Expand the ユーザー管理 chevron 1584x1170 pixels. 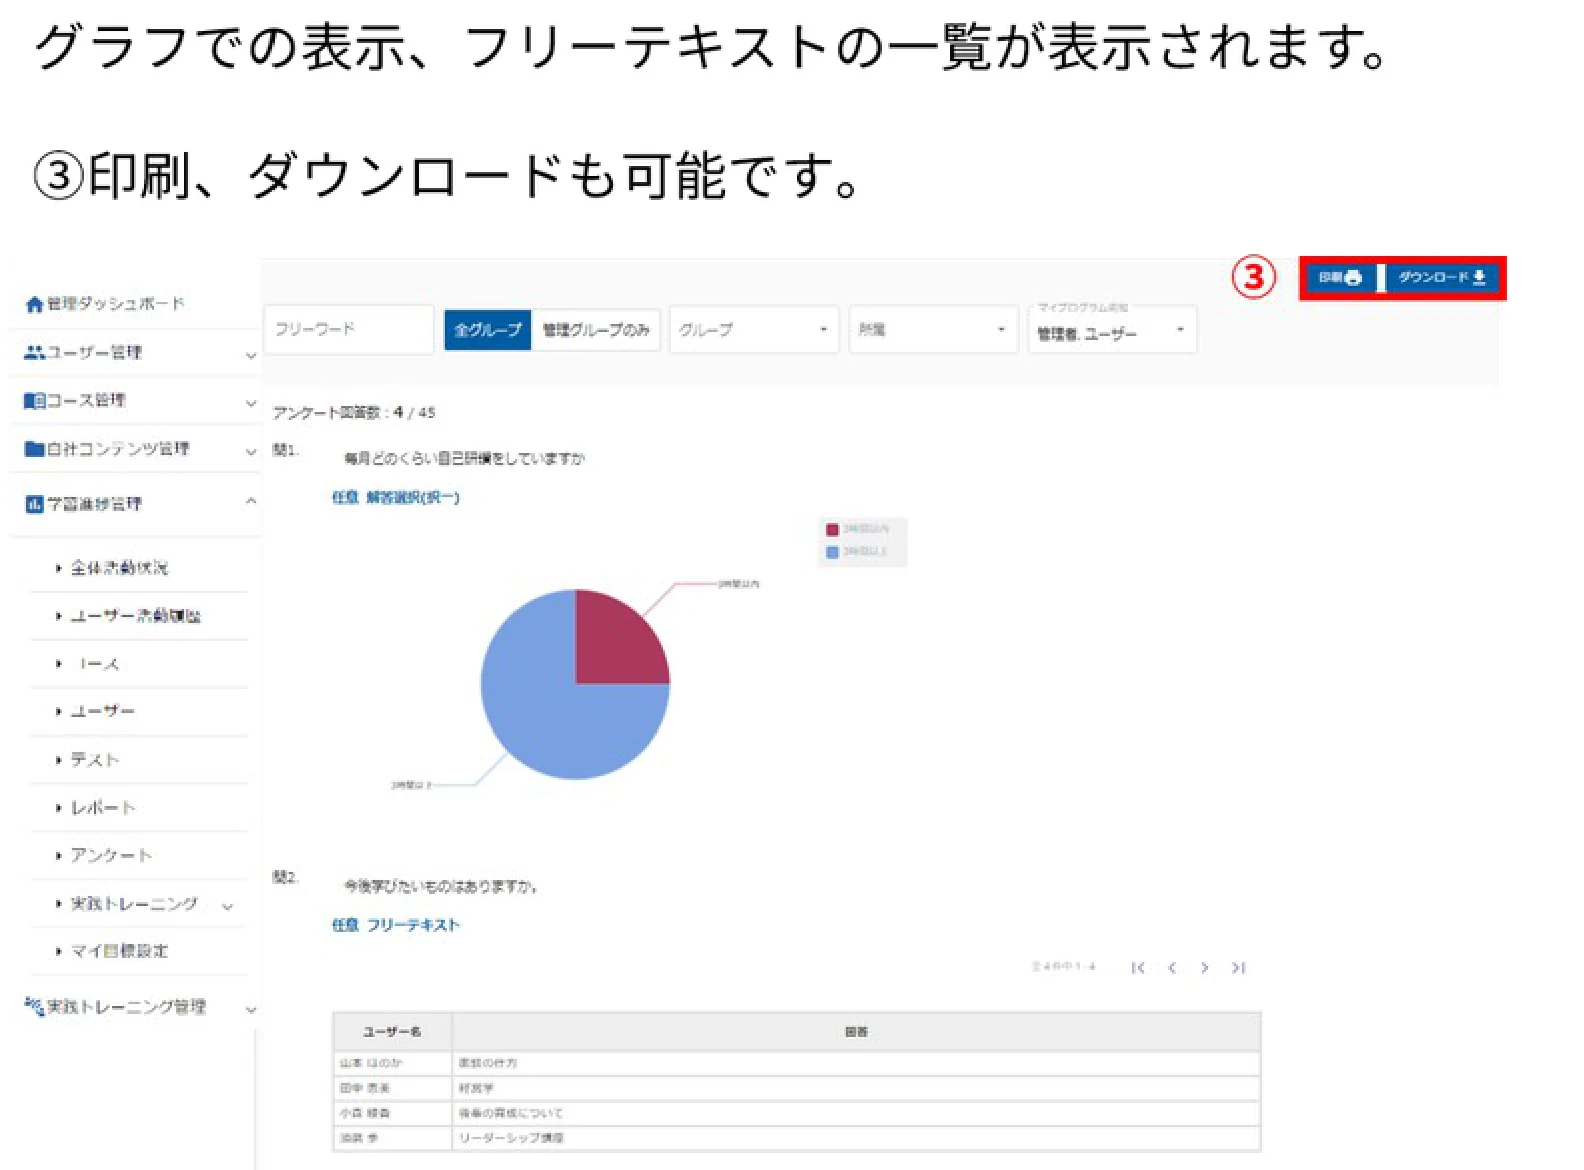tap(251, 355)
